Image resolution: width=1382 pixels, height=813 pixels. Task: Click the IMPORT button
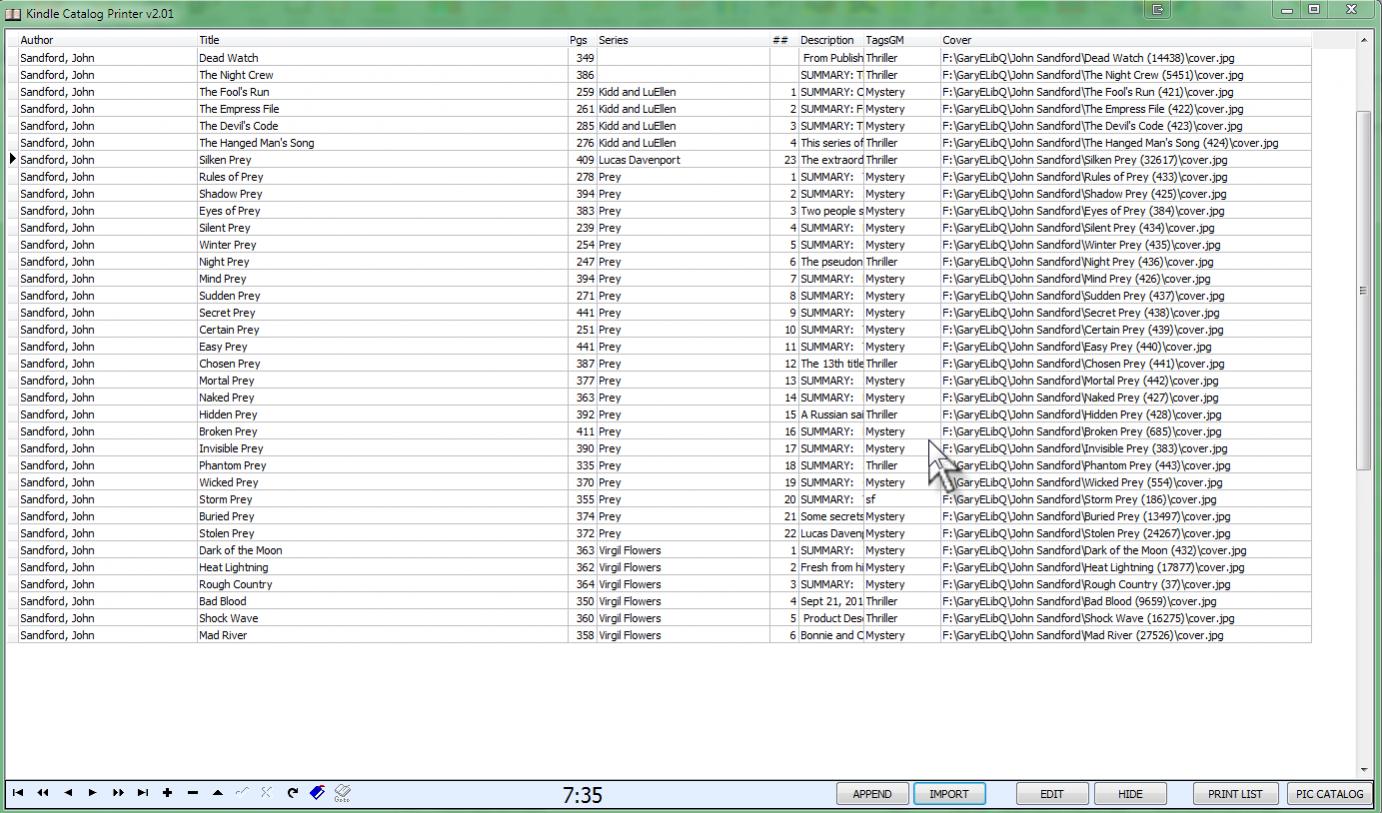click(x=949, y=794)
